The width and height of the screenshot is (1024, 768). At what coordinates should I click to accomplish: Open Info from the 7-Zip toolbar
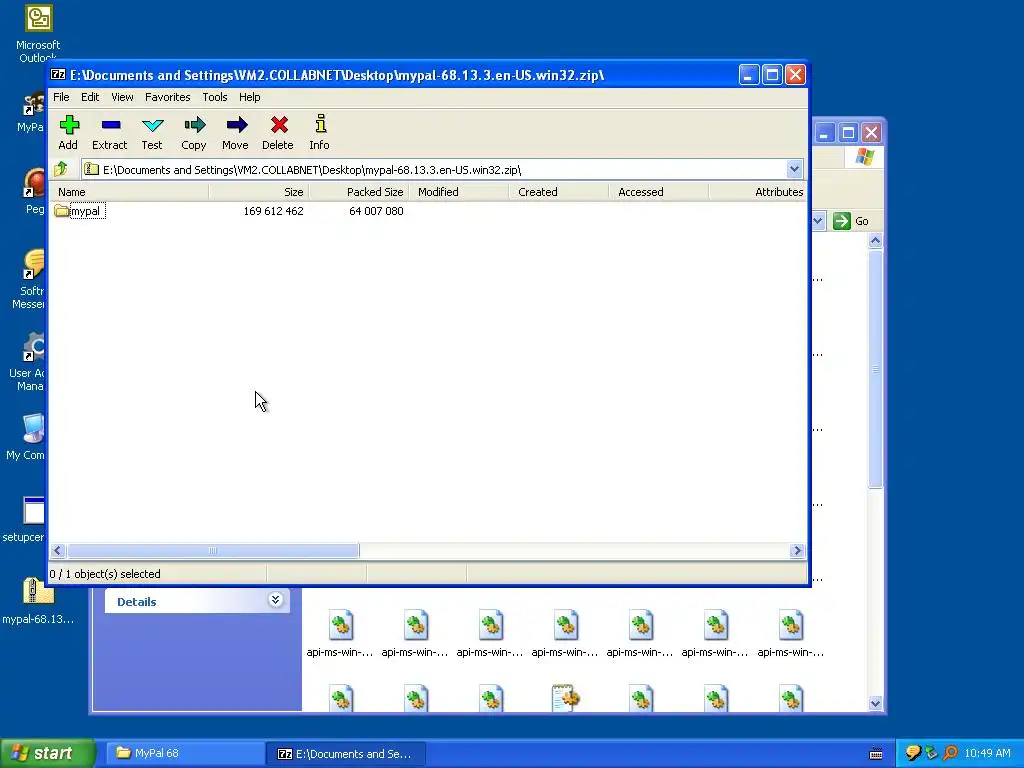pyautogui.click(x=320, y=133)
